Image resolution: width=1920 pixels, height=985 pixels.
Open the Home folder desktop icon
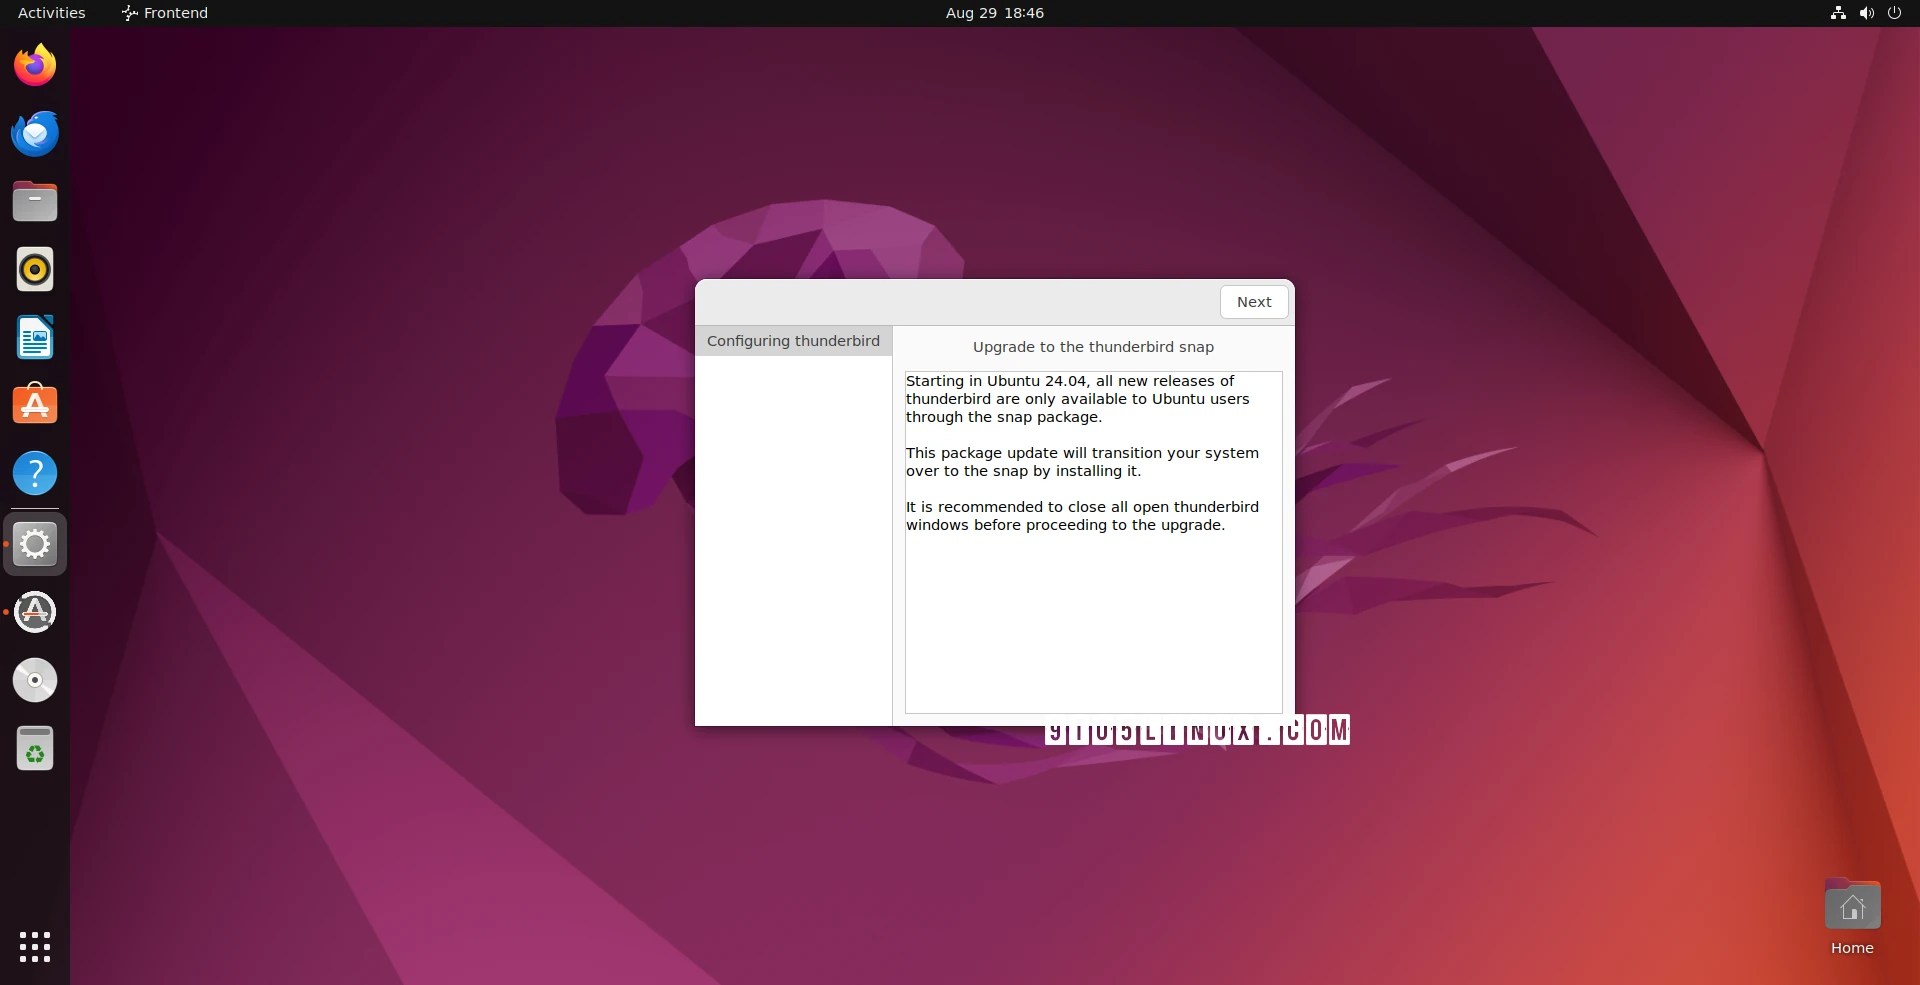coord(1852,918)
